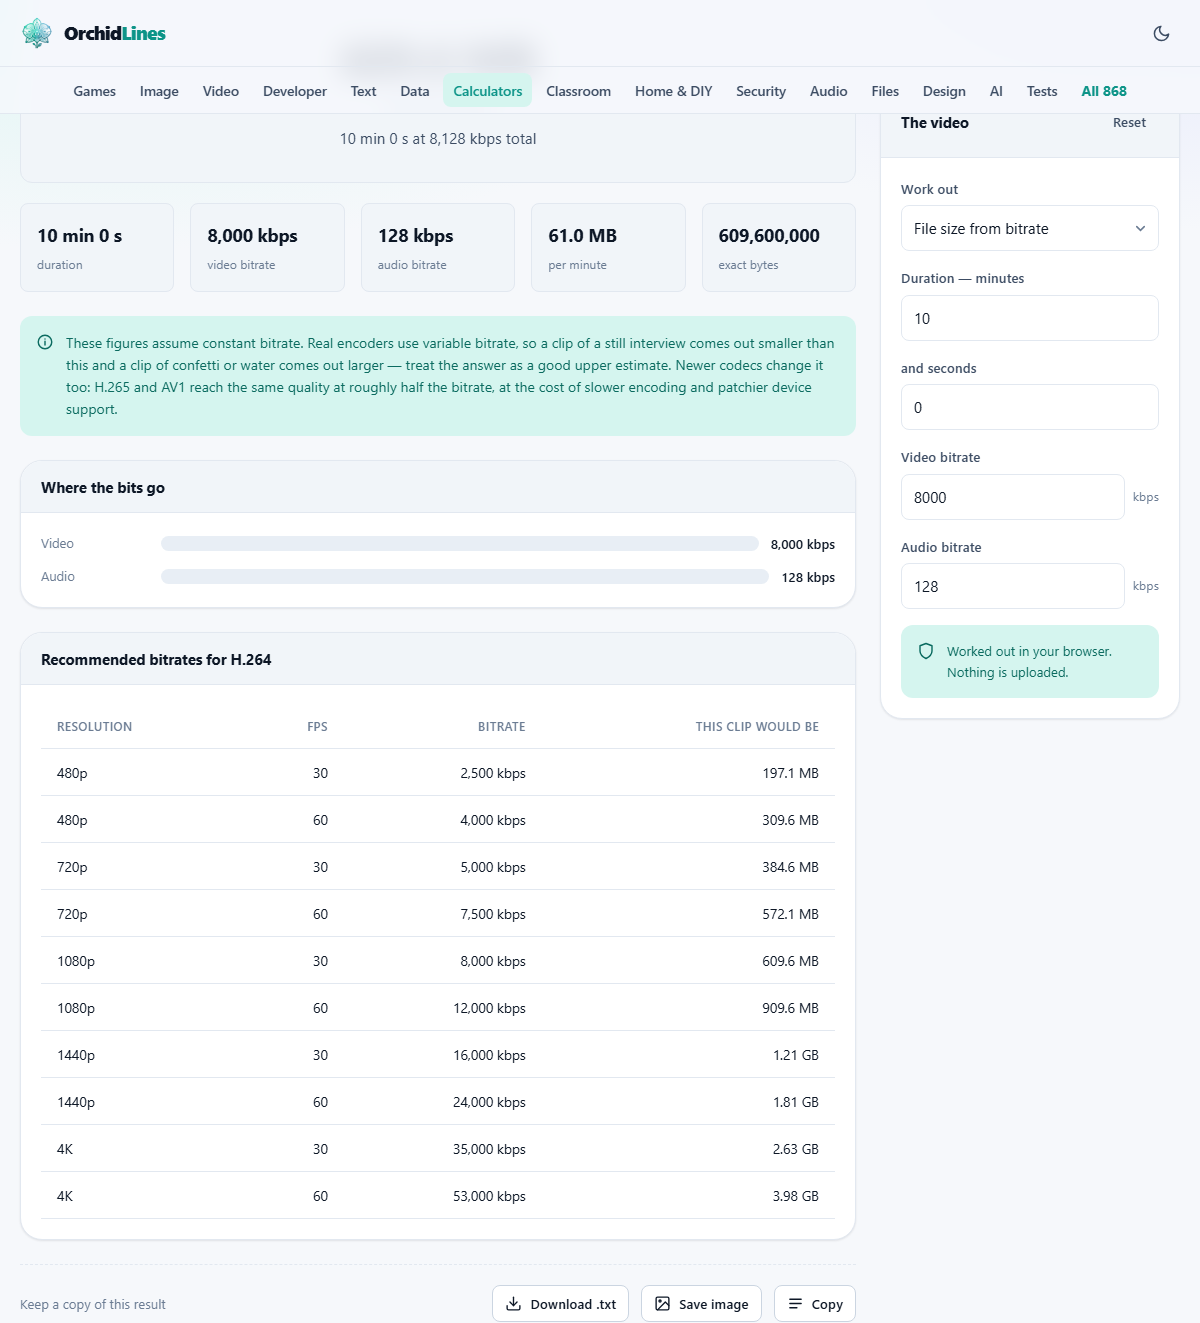
Task: Go to the Design category
Action: [x=944, y=91]
